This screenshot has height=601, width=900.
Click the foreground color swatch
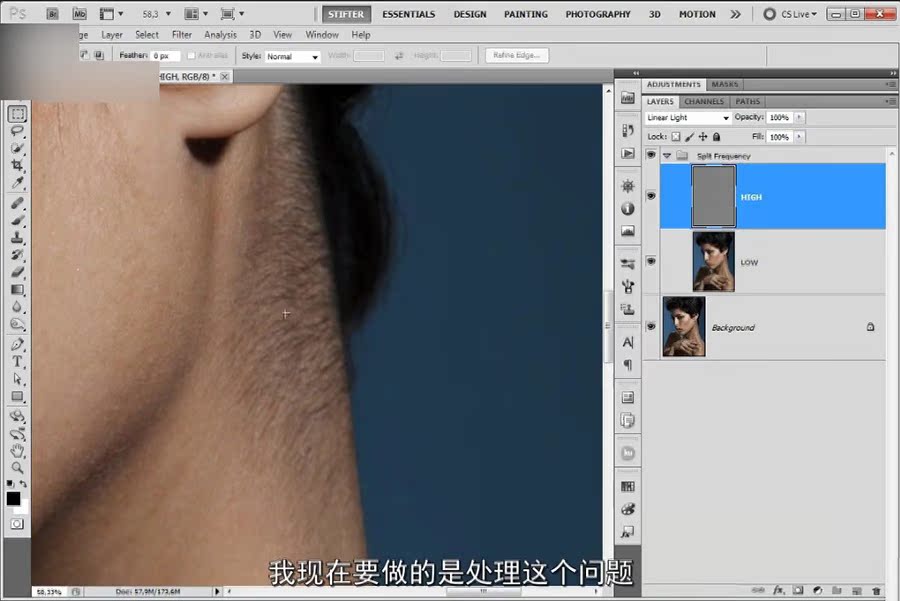click(x=13, y=498)
